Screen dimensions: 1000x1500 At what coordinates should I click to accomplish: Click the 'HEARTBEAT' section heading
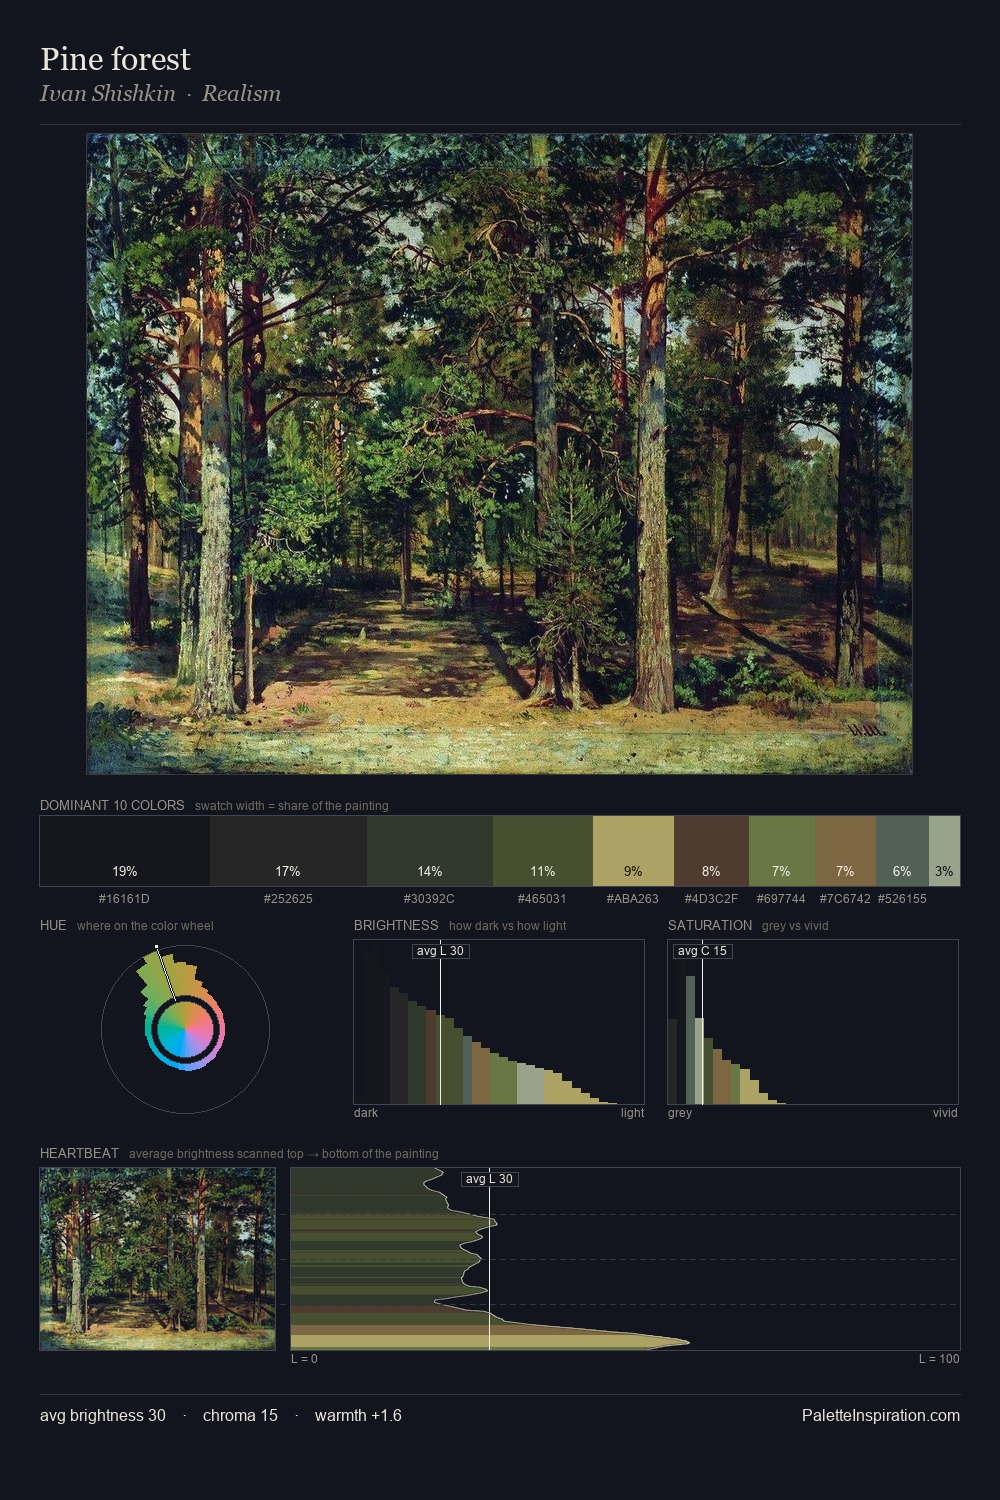click(x=79, y=1153)
